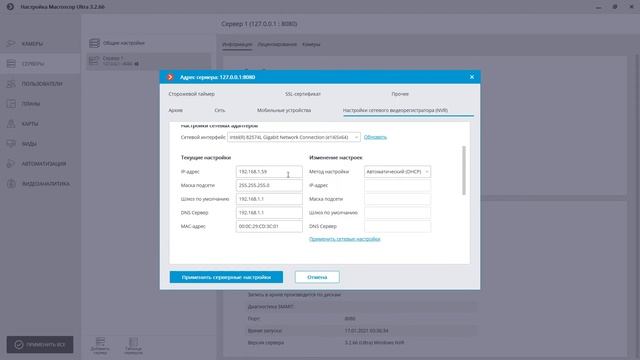This screenshot has height=360, width=640.
Task: Click the dialog's vertical scrollbar
Action: coord(464,170)
